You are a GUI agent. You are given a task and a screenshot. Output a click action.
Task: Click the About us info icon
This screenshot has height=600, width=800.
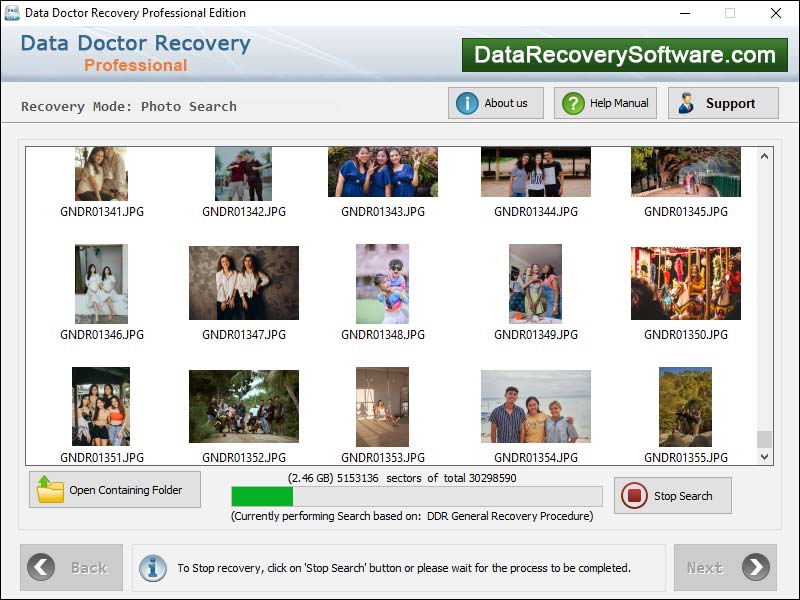pos(467,103)
